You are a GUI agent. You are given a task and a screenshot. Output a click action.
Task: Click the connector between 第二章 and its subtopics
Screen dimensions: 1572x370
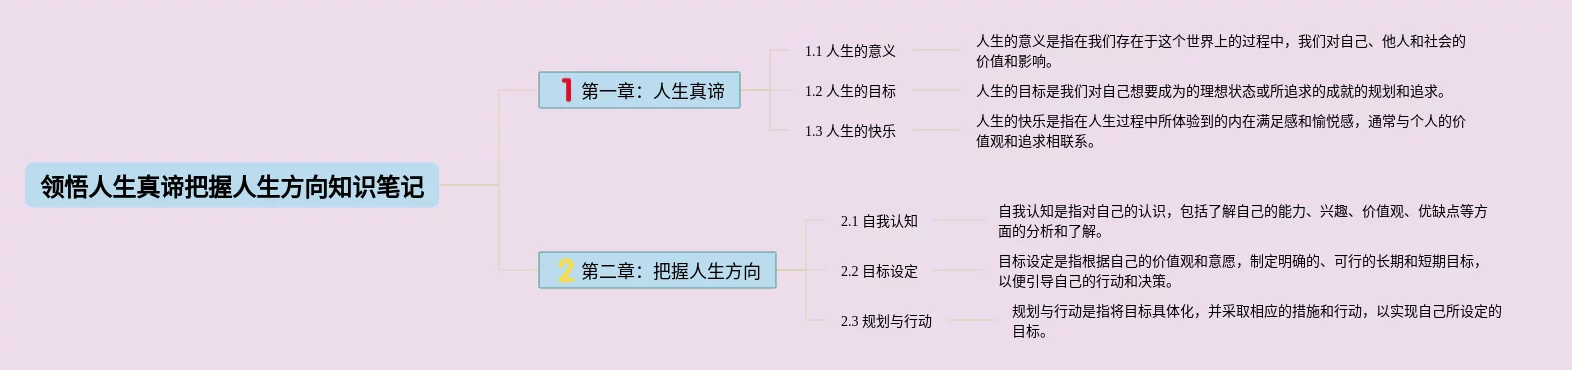pyautogui.click(x=806, y=270)
